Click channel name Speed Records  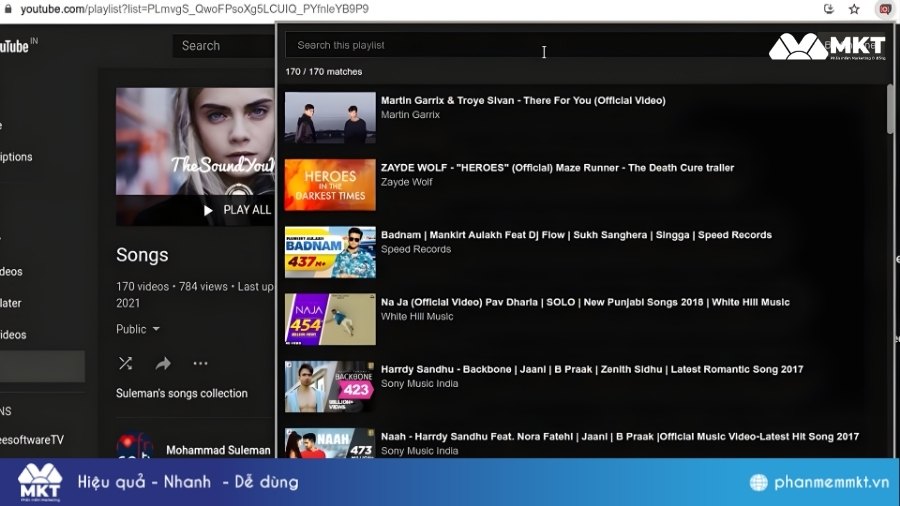(416, 249)
